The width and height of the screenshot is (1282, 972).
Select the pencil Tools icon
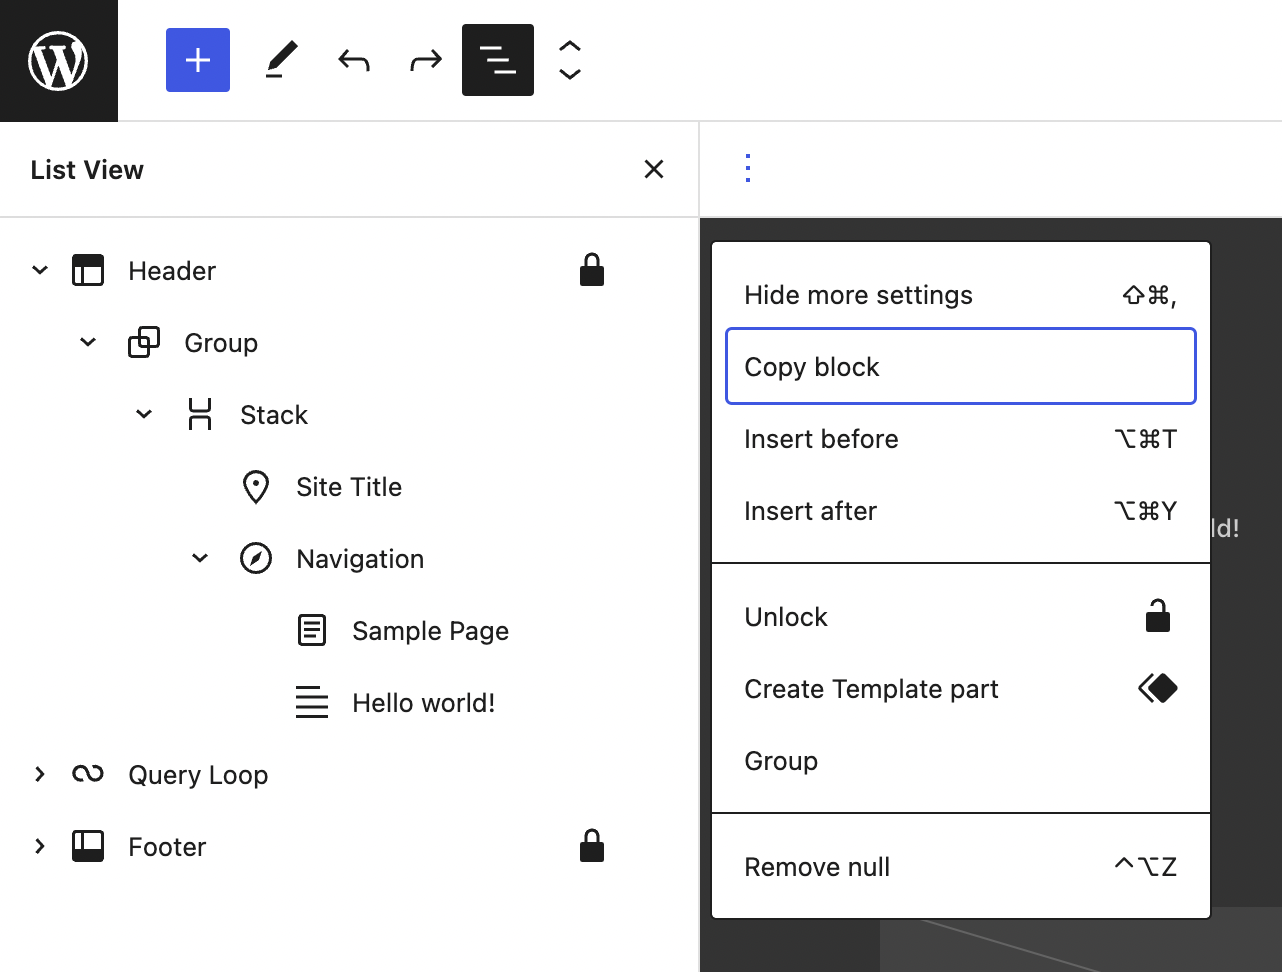click(281, 60)
